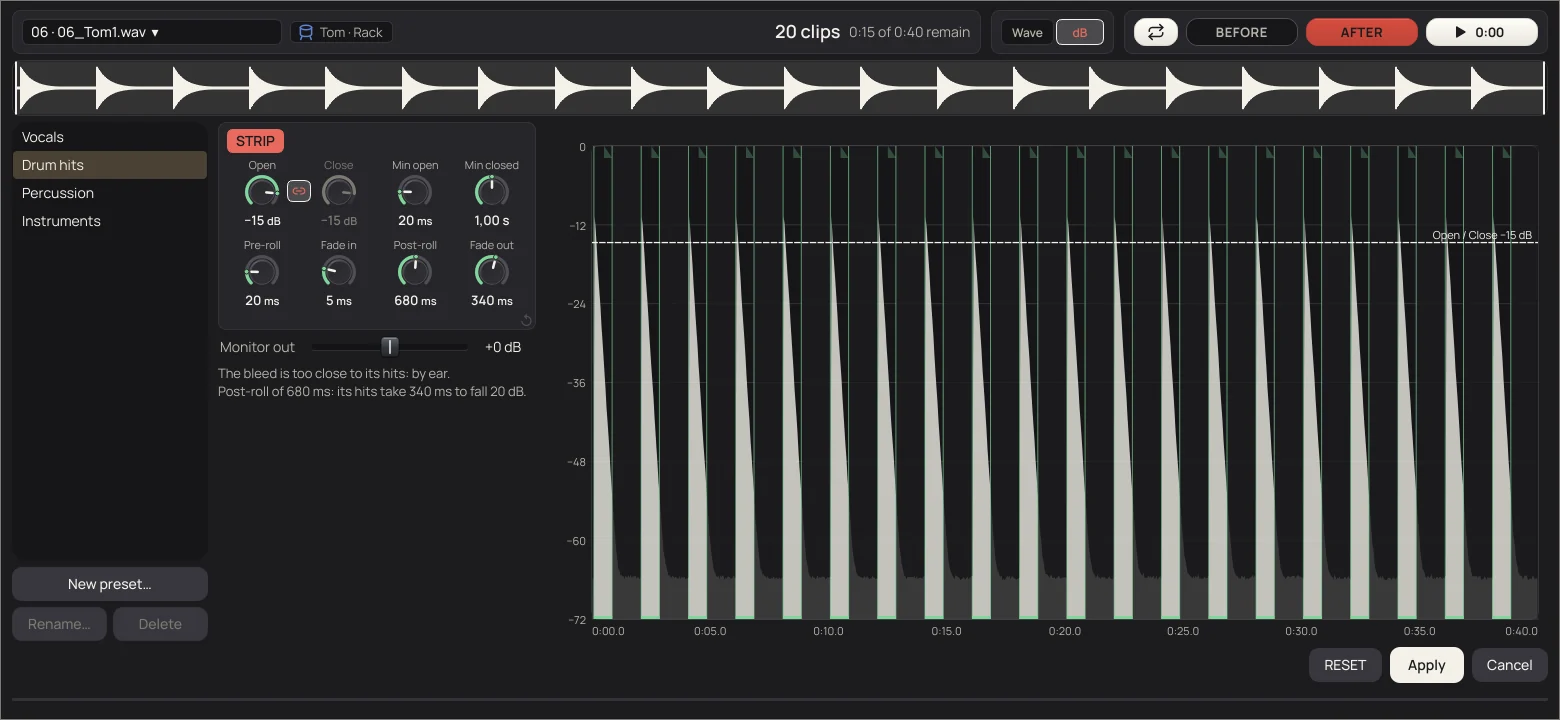
Task: Delete the selected preset
Action: point(160,624)
